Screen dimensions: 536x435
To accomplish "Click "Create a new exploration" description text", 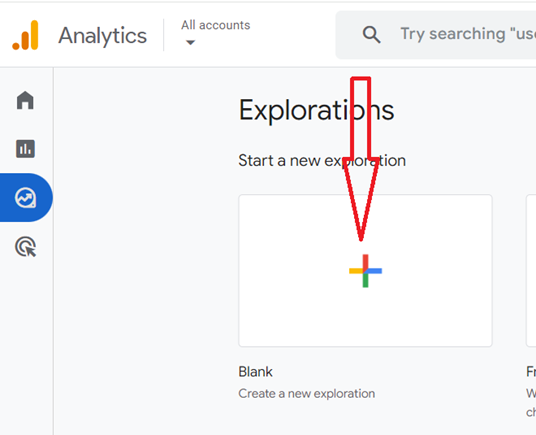I will click(307, 394).
